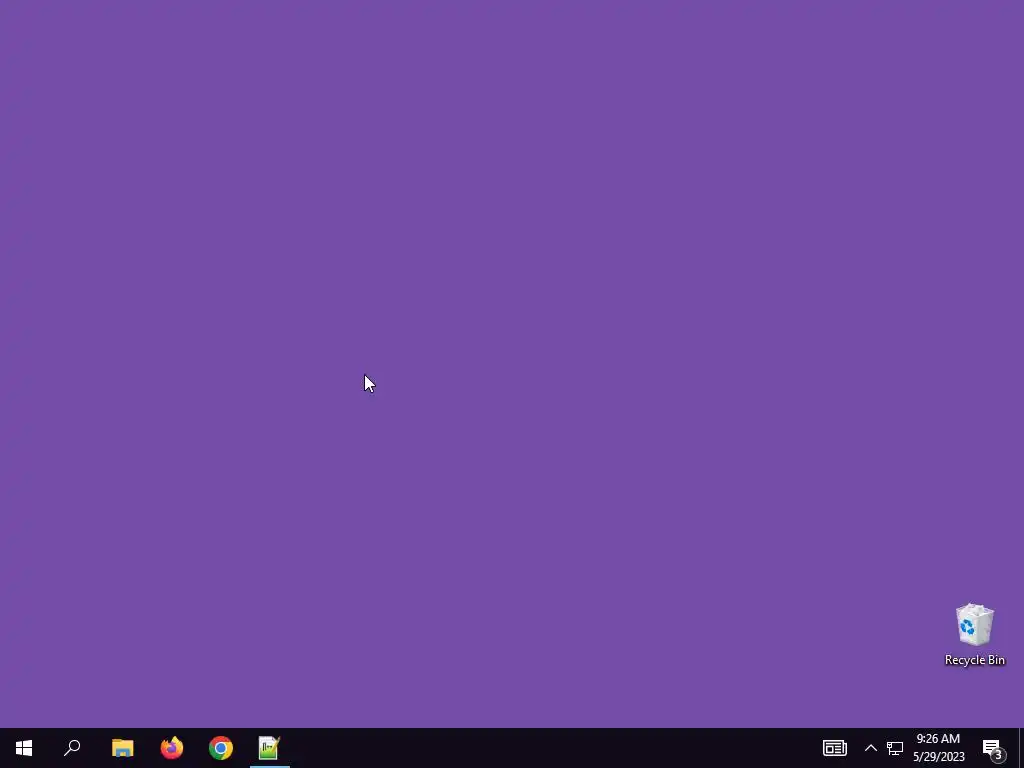Open the Windows Start menu
Image resolution: width=1024 pixels, height=768 pixels.
coord(24,748)
